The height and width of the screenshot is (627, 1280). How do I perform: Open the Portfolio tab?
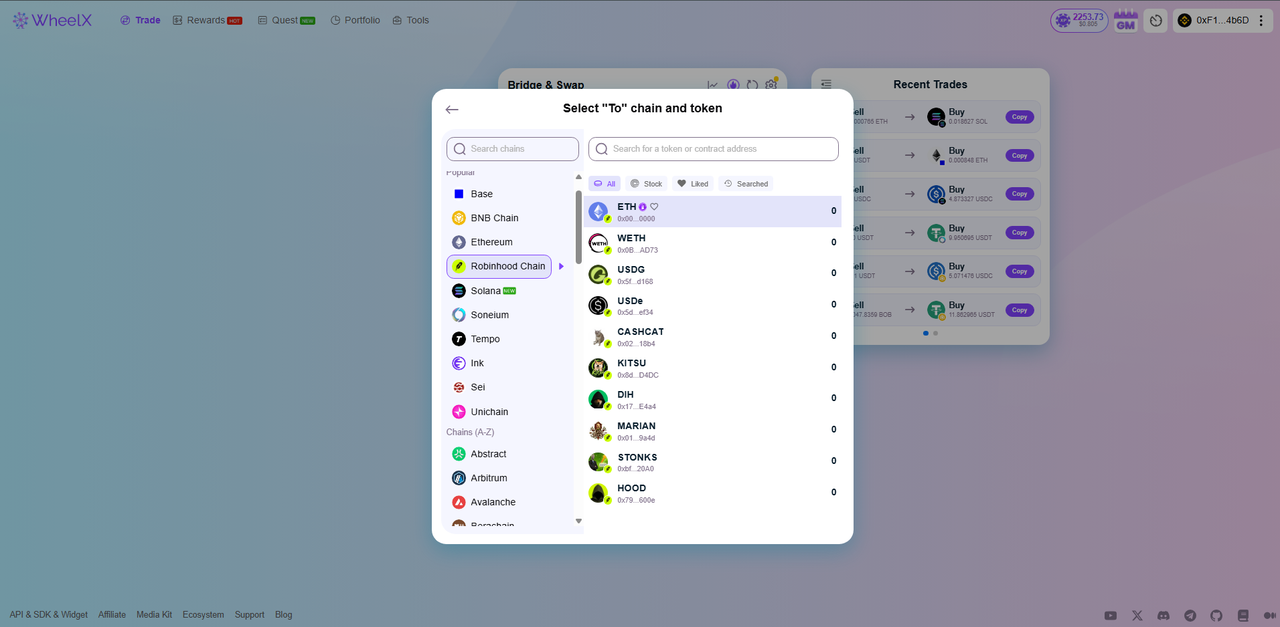tap(355, 20)
